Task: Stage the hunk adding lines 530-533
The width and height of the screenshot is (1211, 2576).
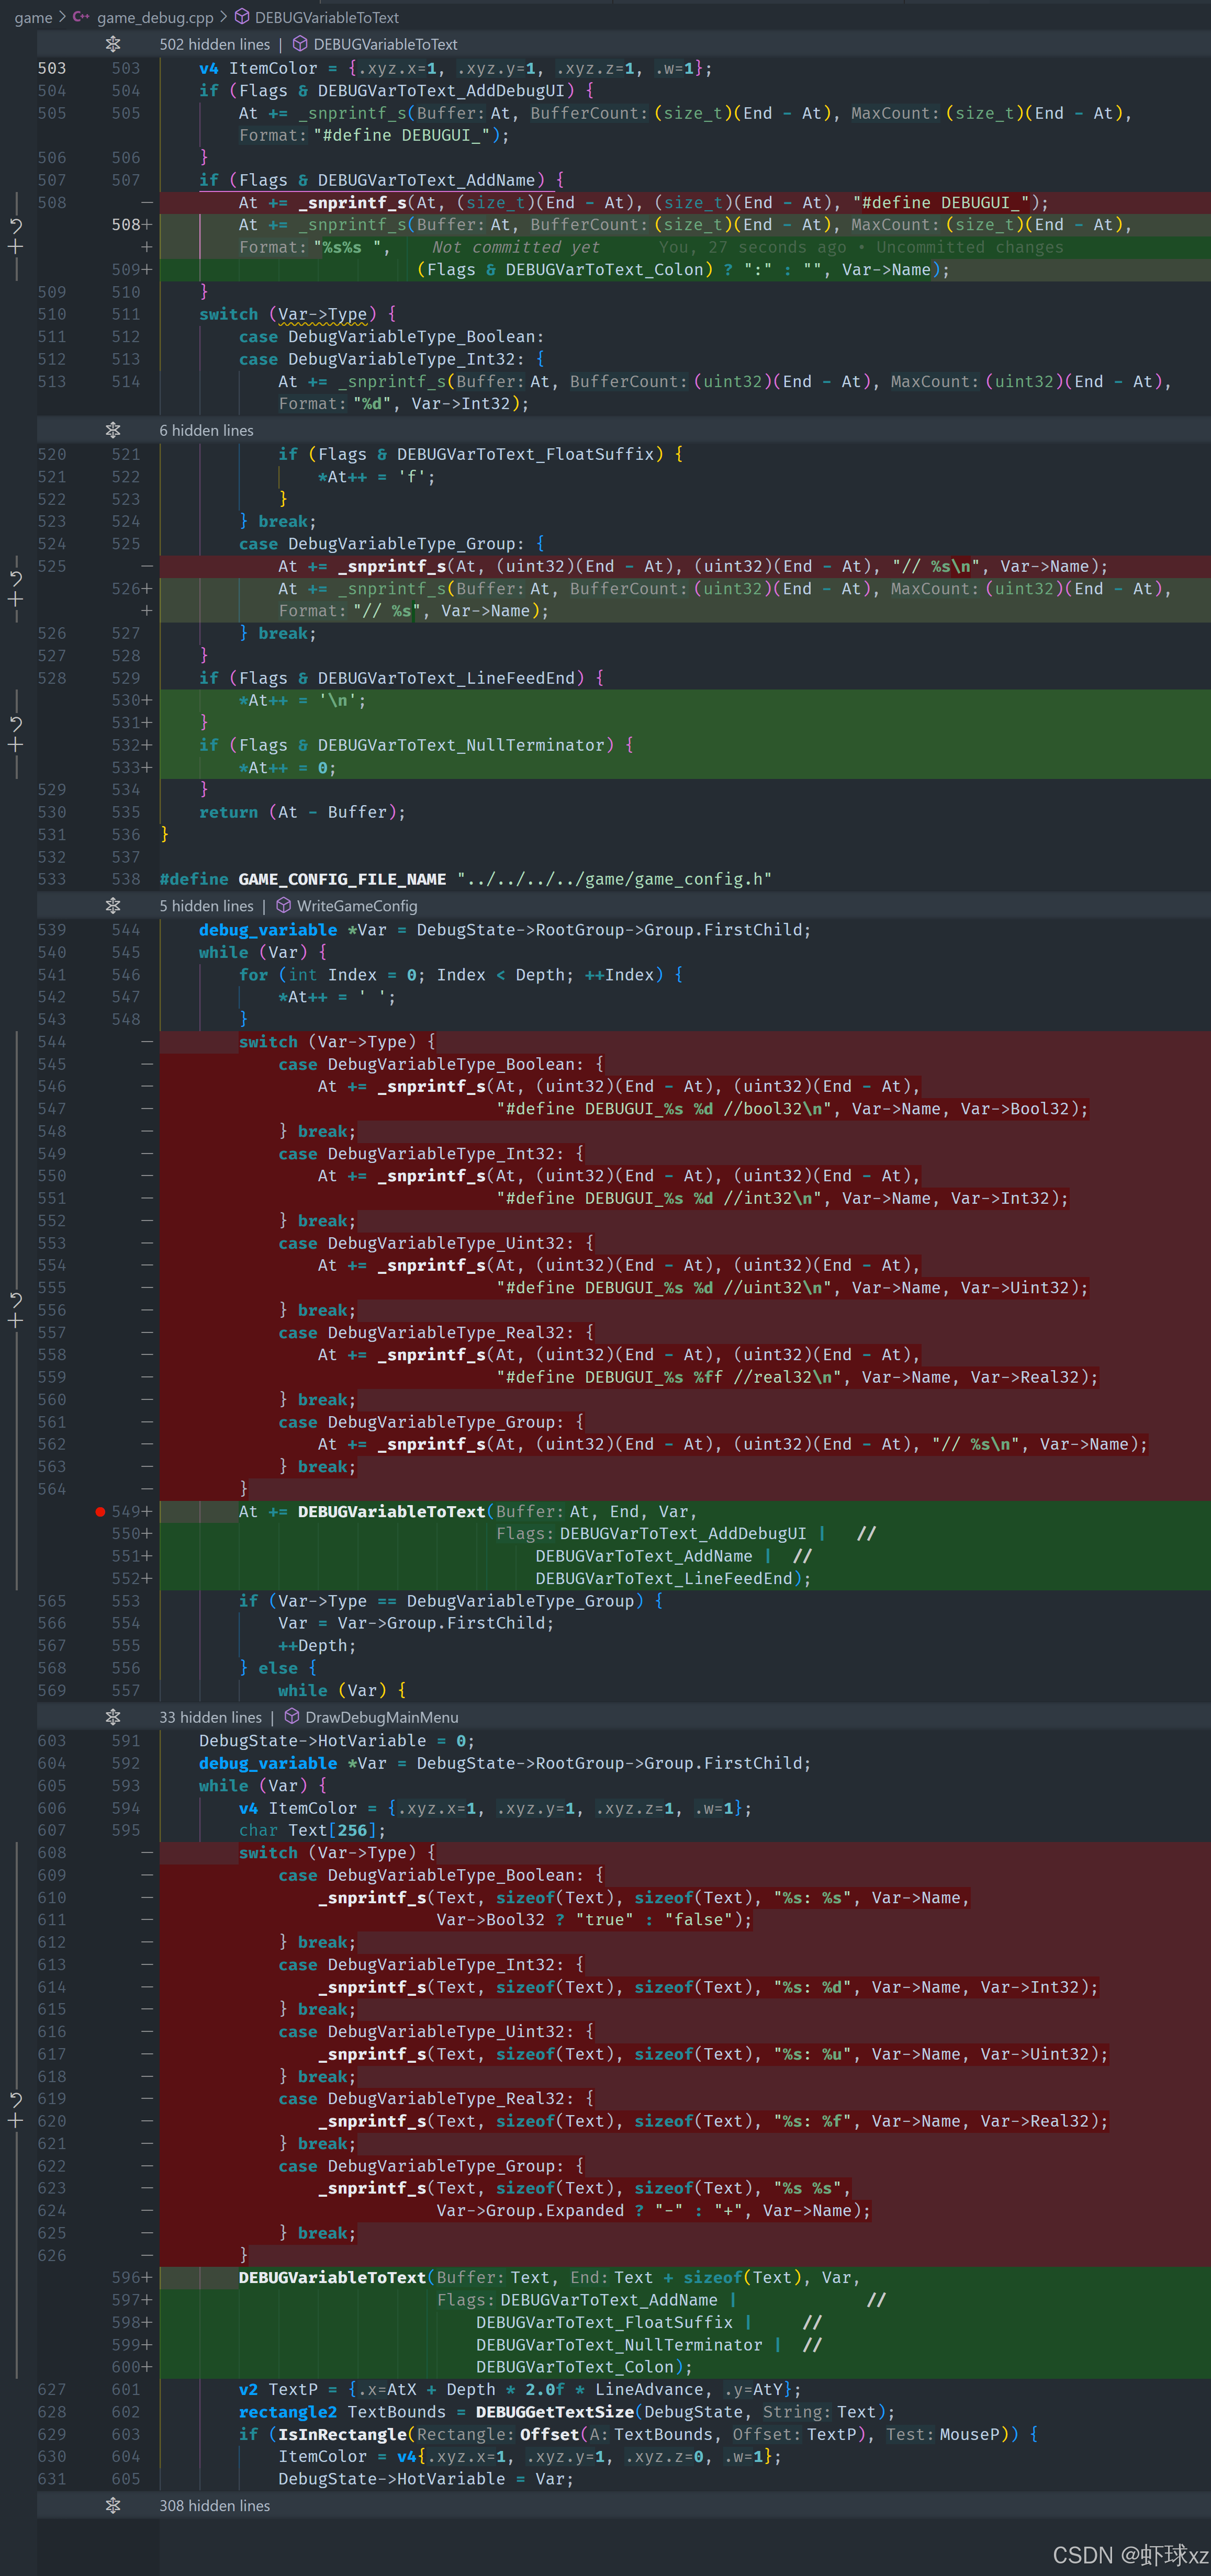Action: (x=16, y=745)
